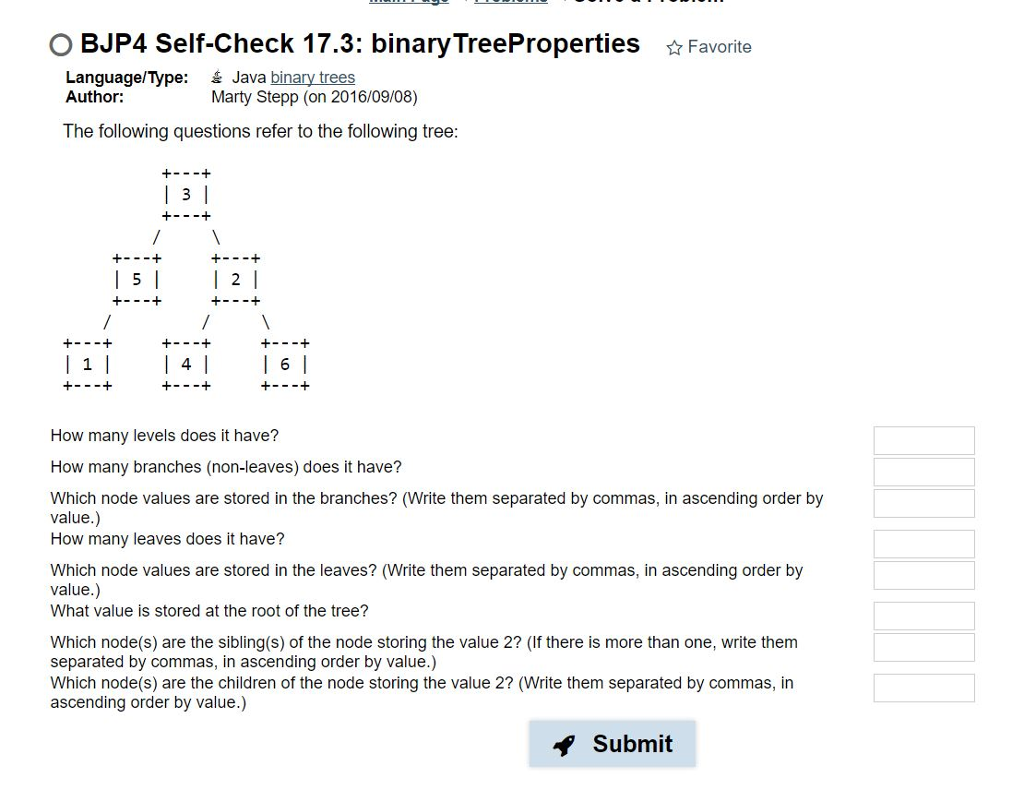Click the answer field for branch count
1024x790 pixels.
click(x=924, y=471)
